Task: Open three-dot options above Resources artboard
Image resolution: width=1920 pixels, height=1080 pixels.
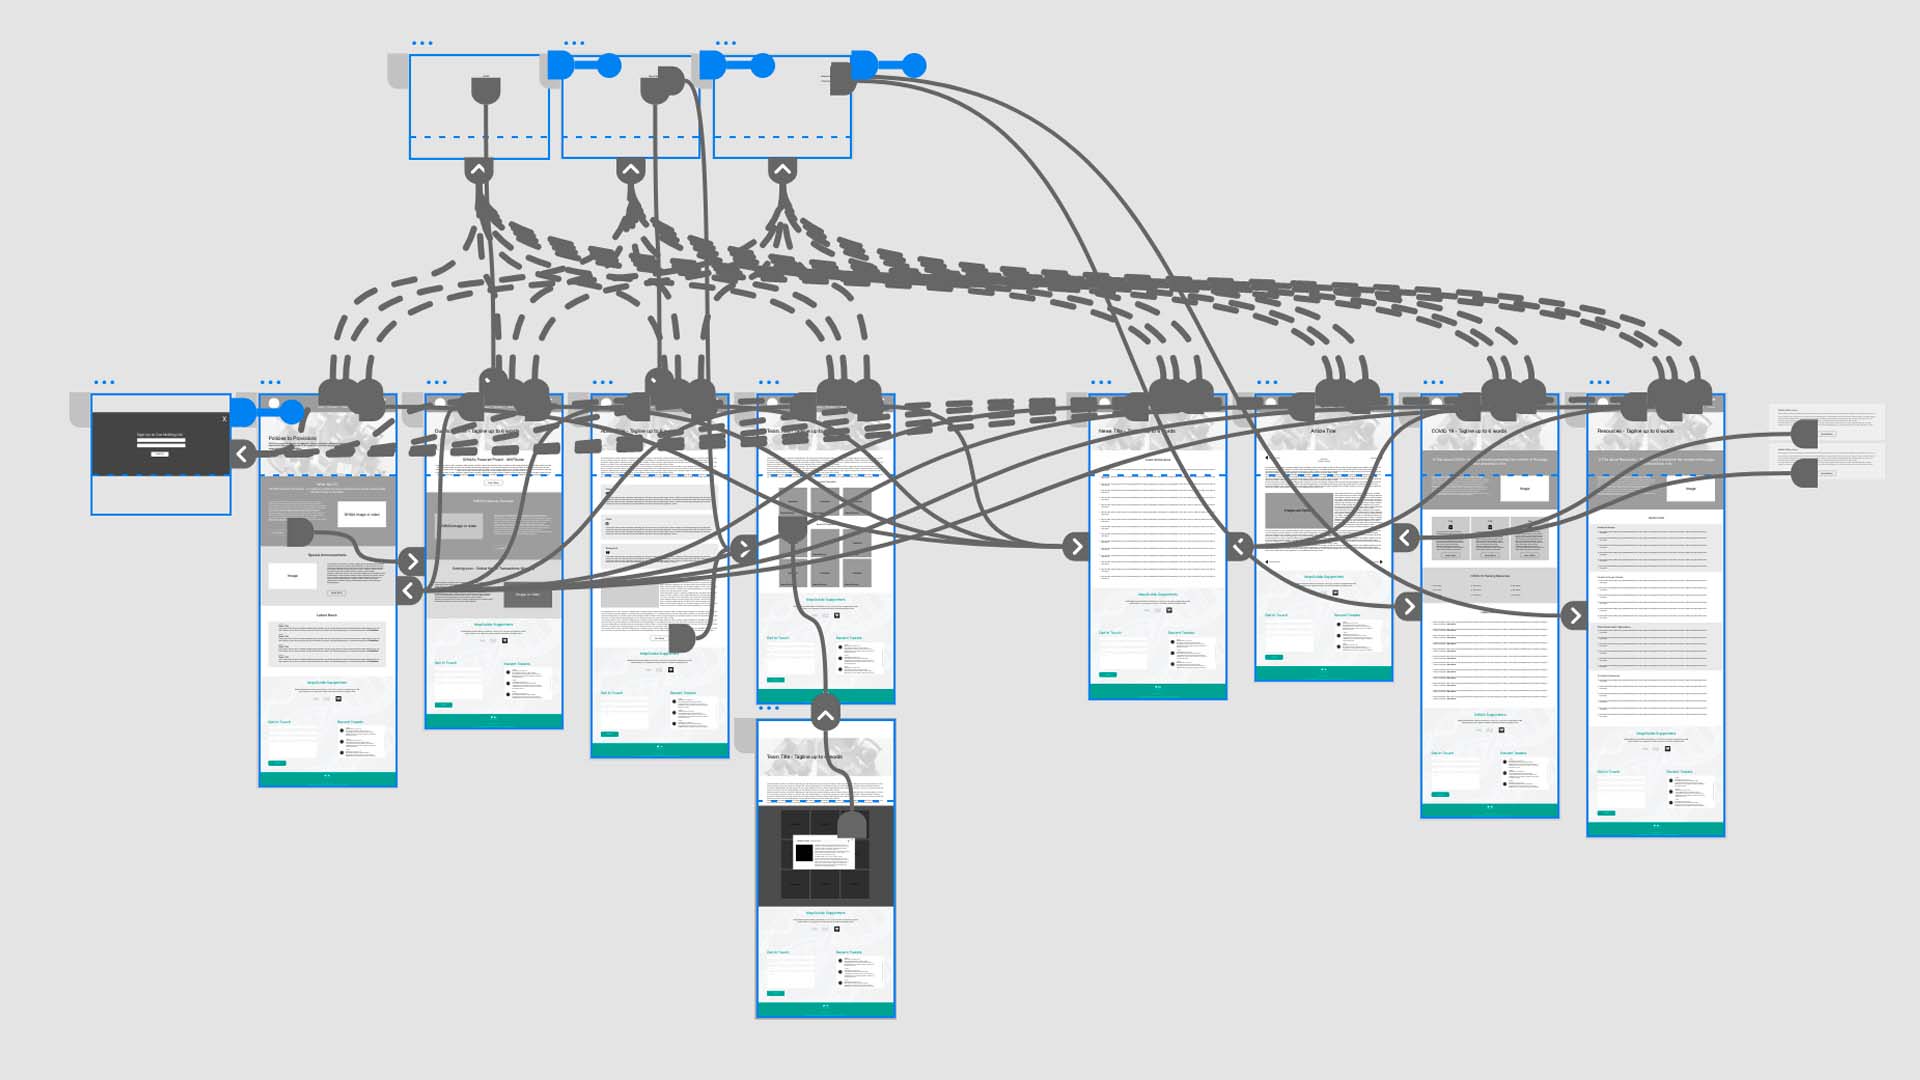Action: (x=1600, y=382)
